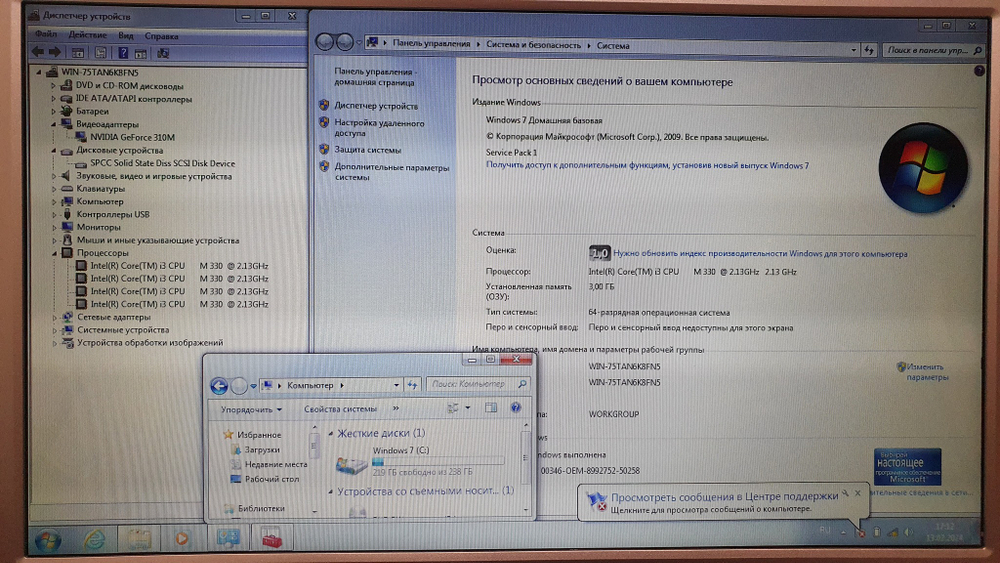Open the Упорядочить dropdown
This screenshot has width=1000, height=563.
click(251, 409)
